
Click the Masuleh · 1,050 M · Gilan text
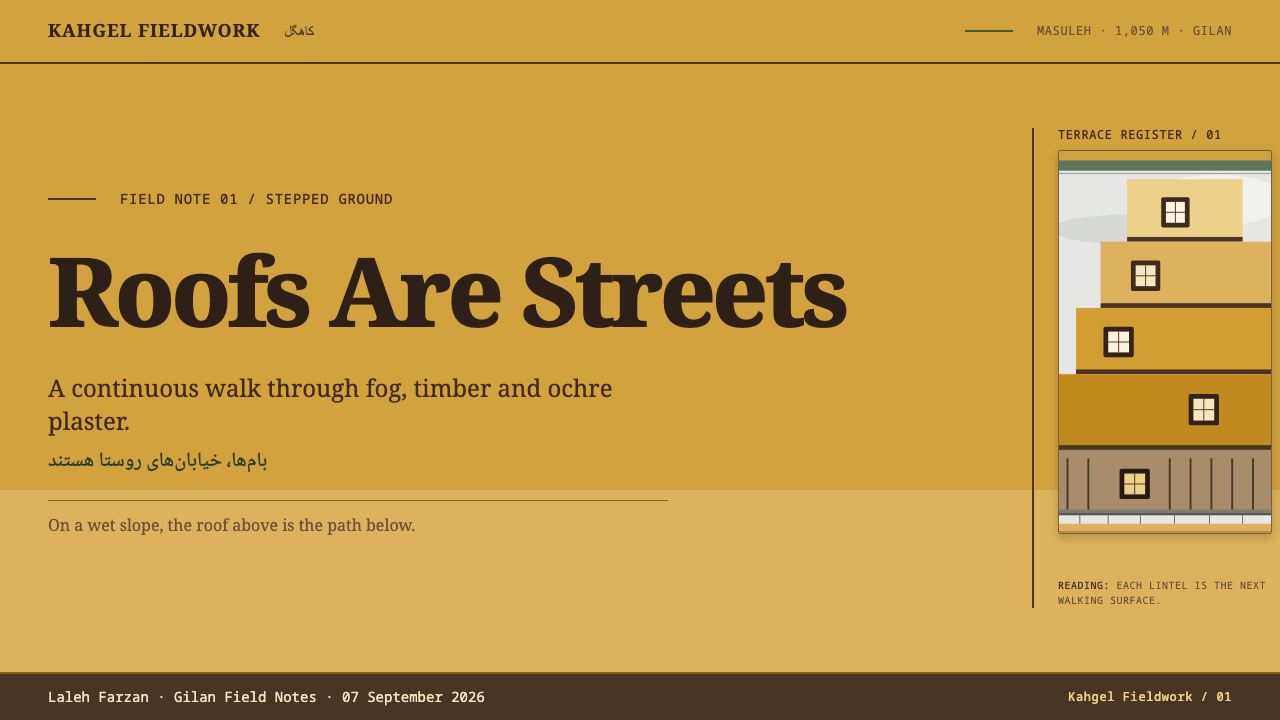(x=1134, y=31)
